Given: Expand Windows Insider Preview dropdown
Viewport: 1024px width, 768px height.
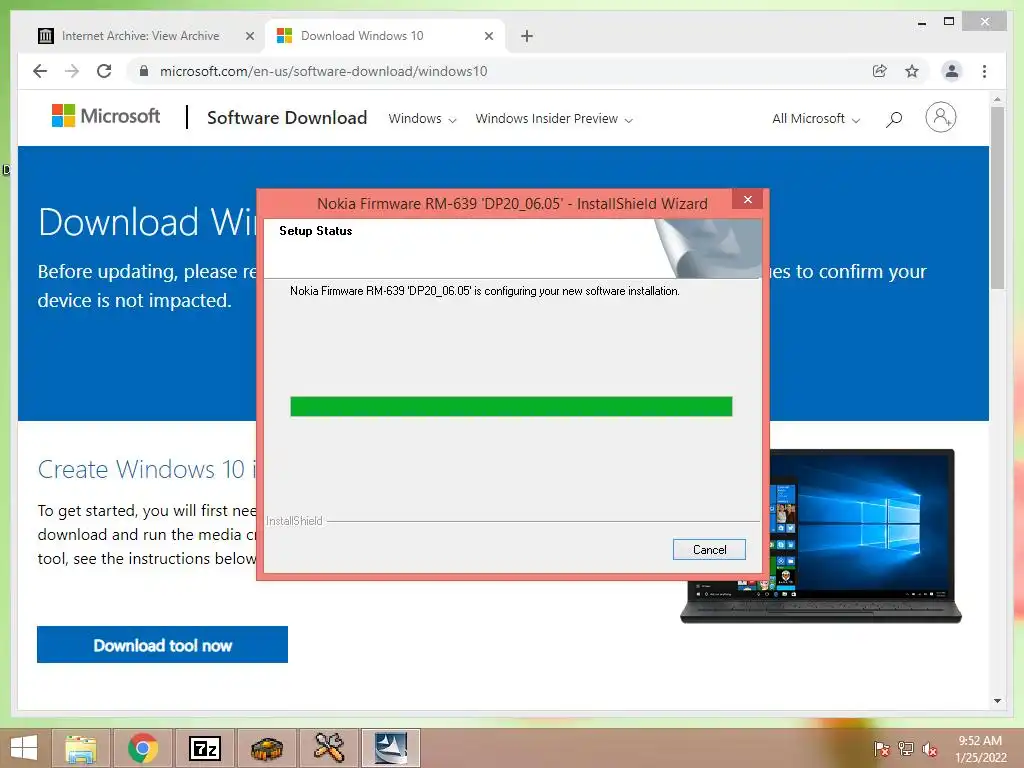Looking at the screenshot, I should (x=554, y=119).
